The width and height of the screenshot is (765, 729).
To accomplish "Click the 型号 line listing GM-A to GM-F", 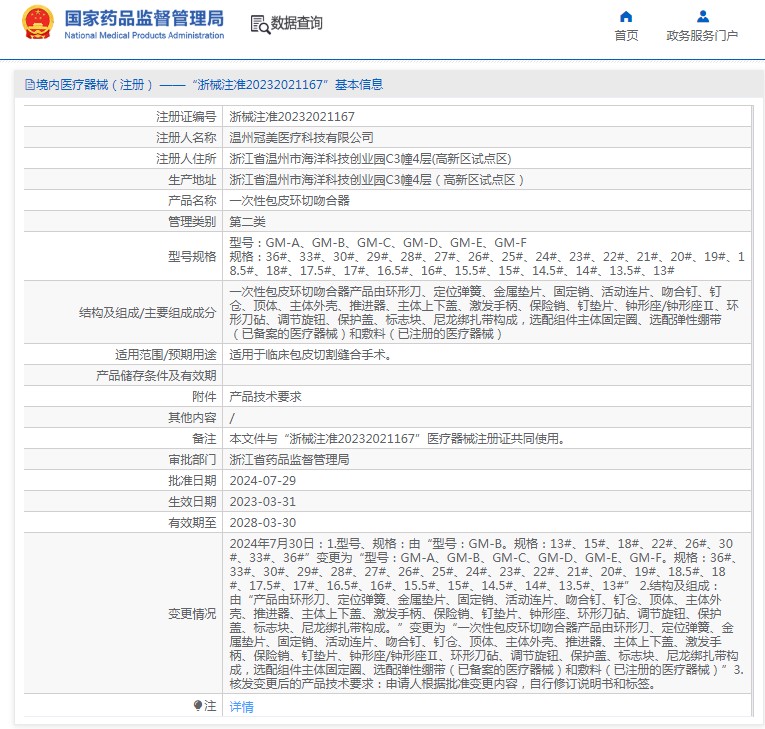I will 378,243.
